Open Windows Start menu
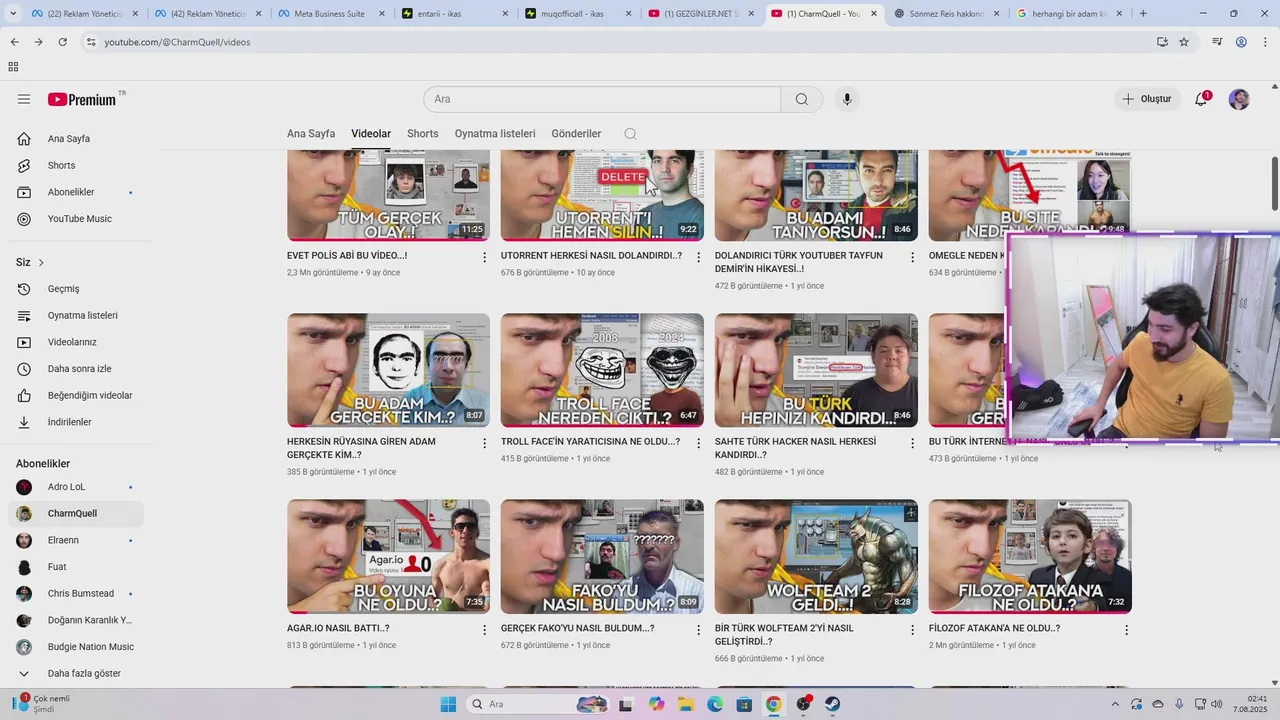 tap(448, 704)
